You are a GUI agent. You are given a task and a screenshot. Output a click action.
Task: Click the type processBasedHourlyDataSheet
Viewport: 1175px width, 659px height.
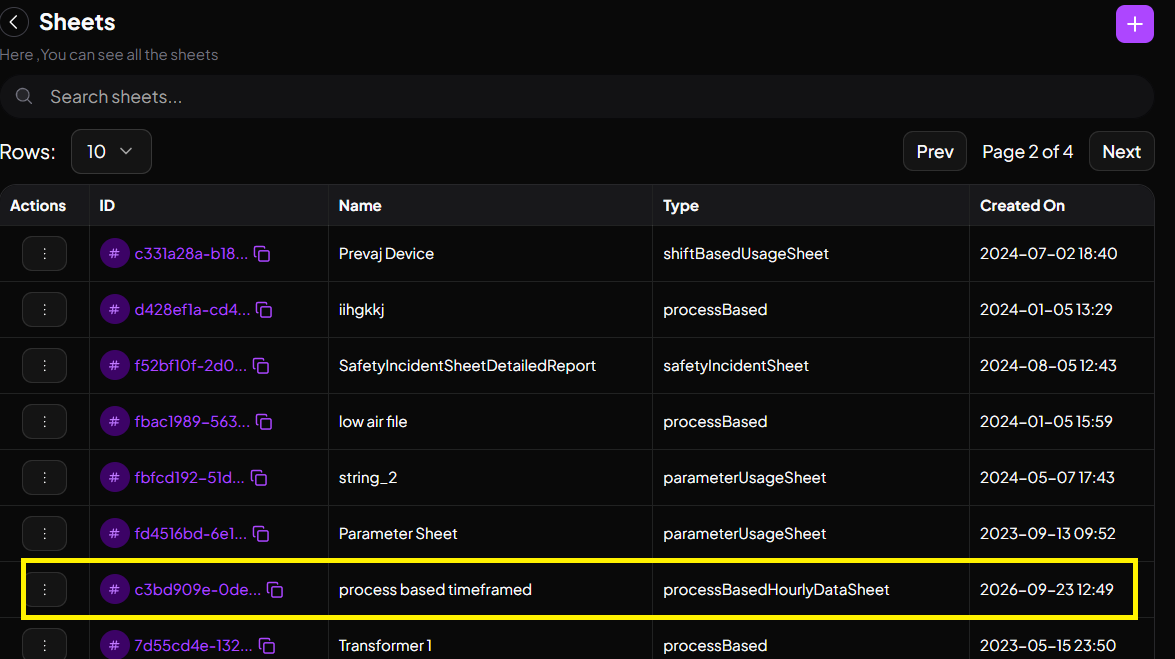tap(776, 589)
